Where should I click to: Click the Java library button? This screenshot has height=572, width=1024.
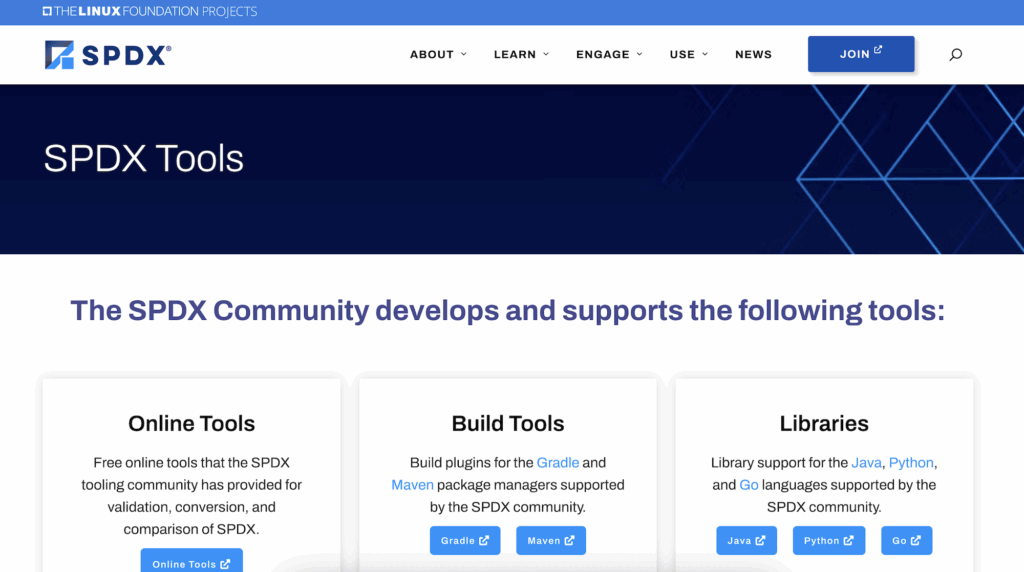coord(746,541)
